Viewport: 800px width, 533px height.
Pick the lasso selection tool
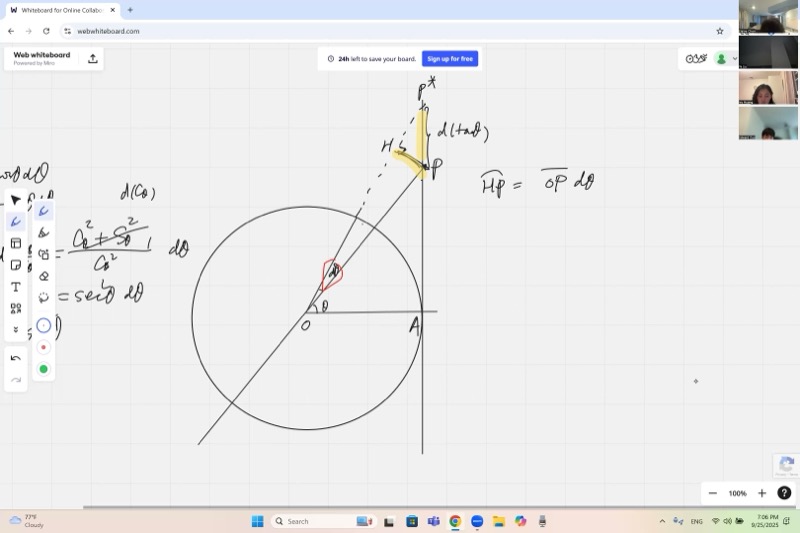coord(44,297)
